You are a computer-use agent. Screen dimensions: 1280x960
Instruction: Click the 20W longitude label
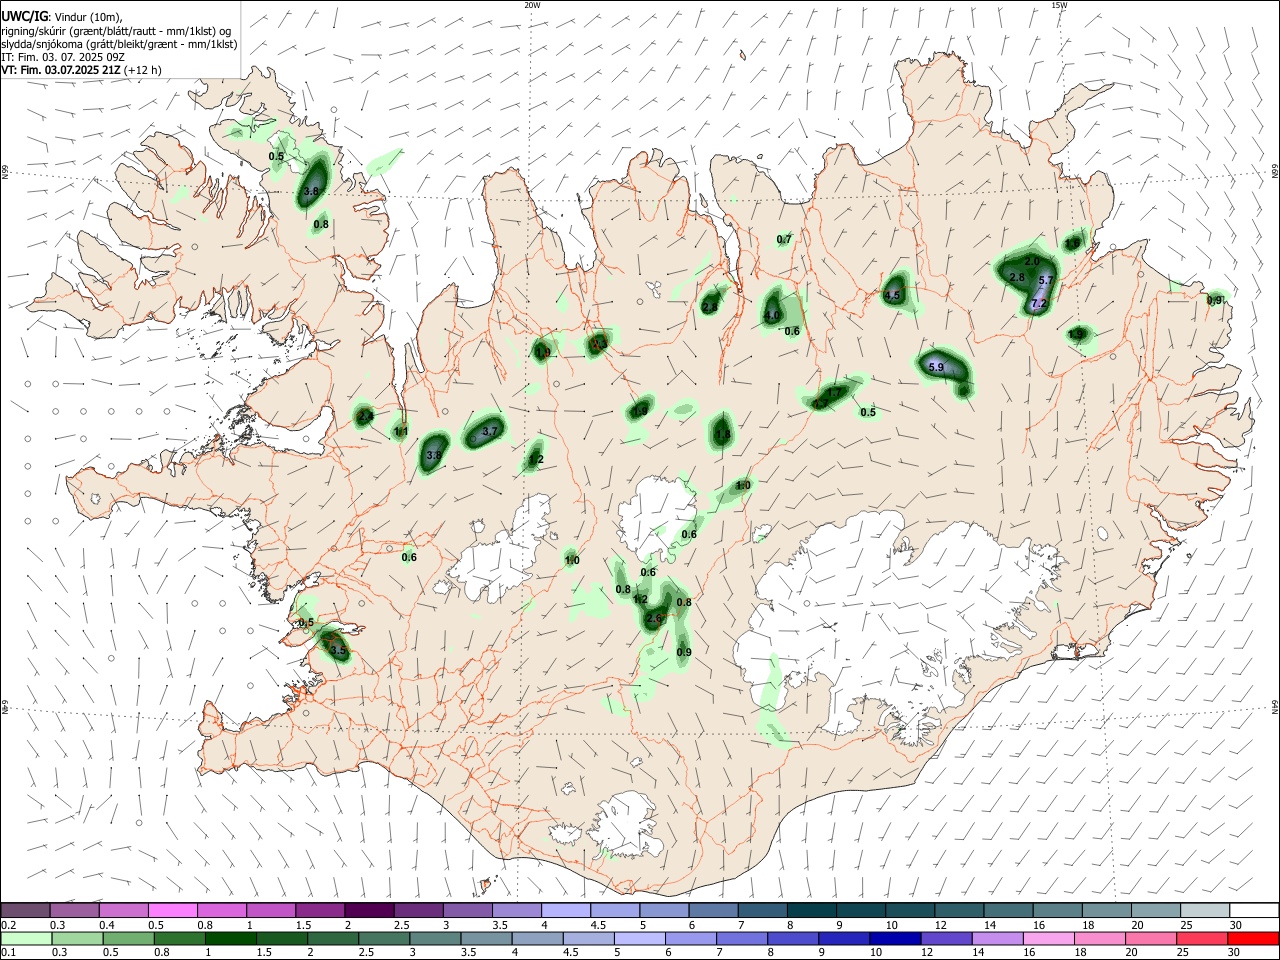click(533, 5)
